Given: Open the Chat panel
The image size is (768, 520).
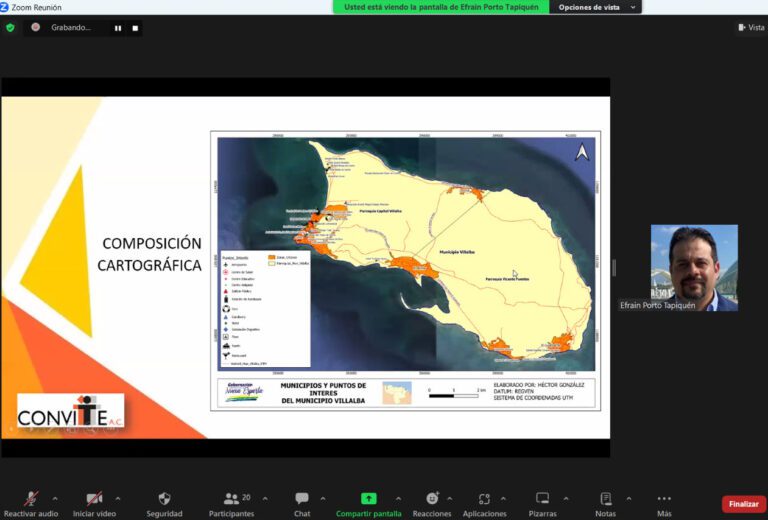Looking at the screenshot, I should (302, 499).
